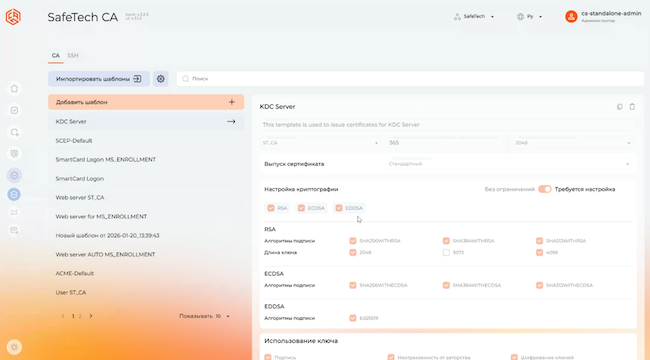Switch to the SSH tab
This screenshot has height=360, width=650.
[73, 56]
